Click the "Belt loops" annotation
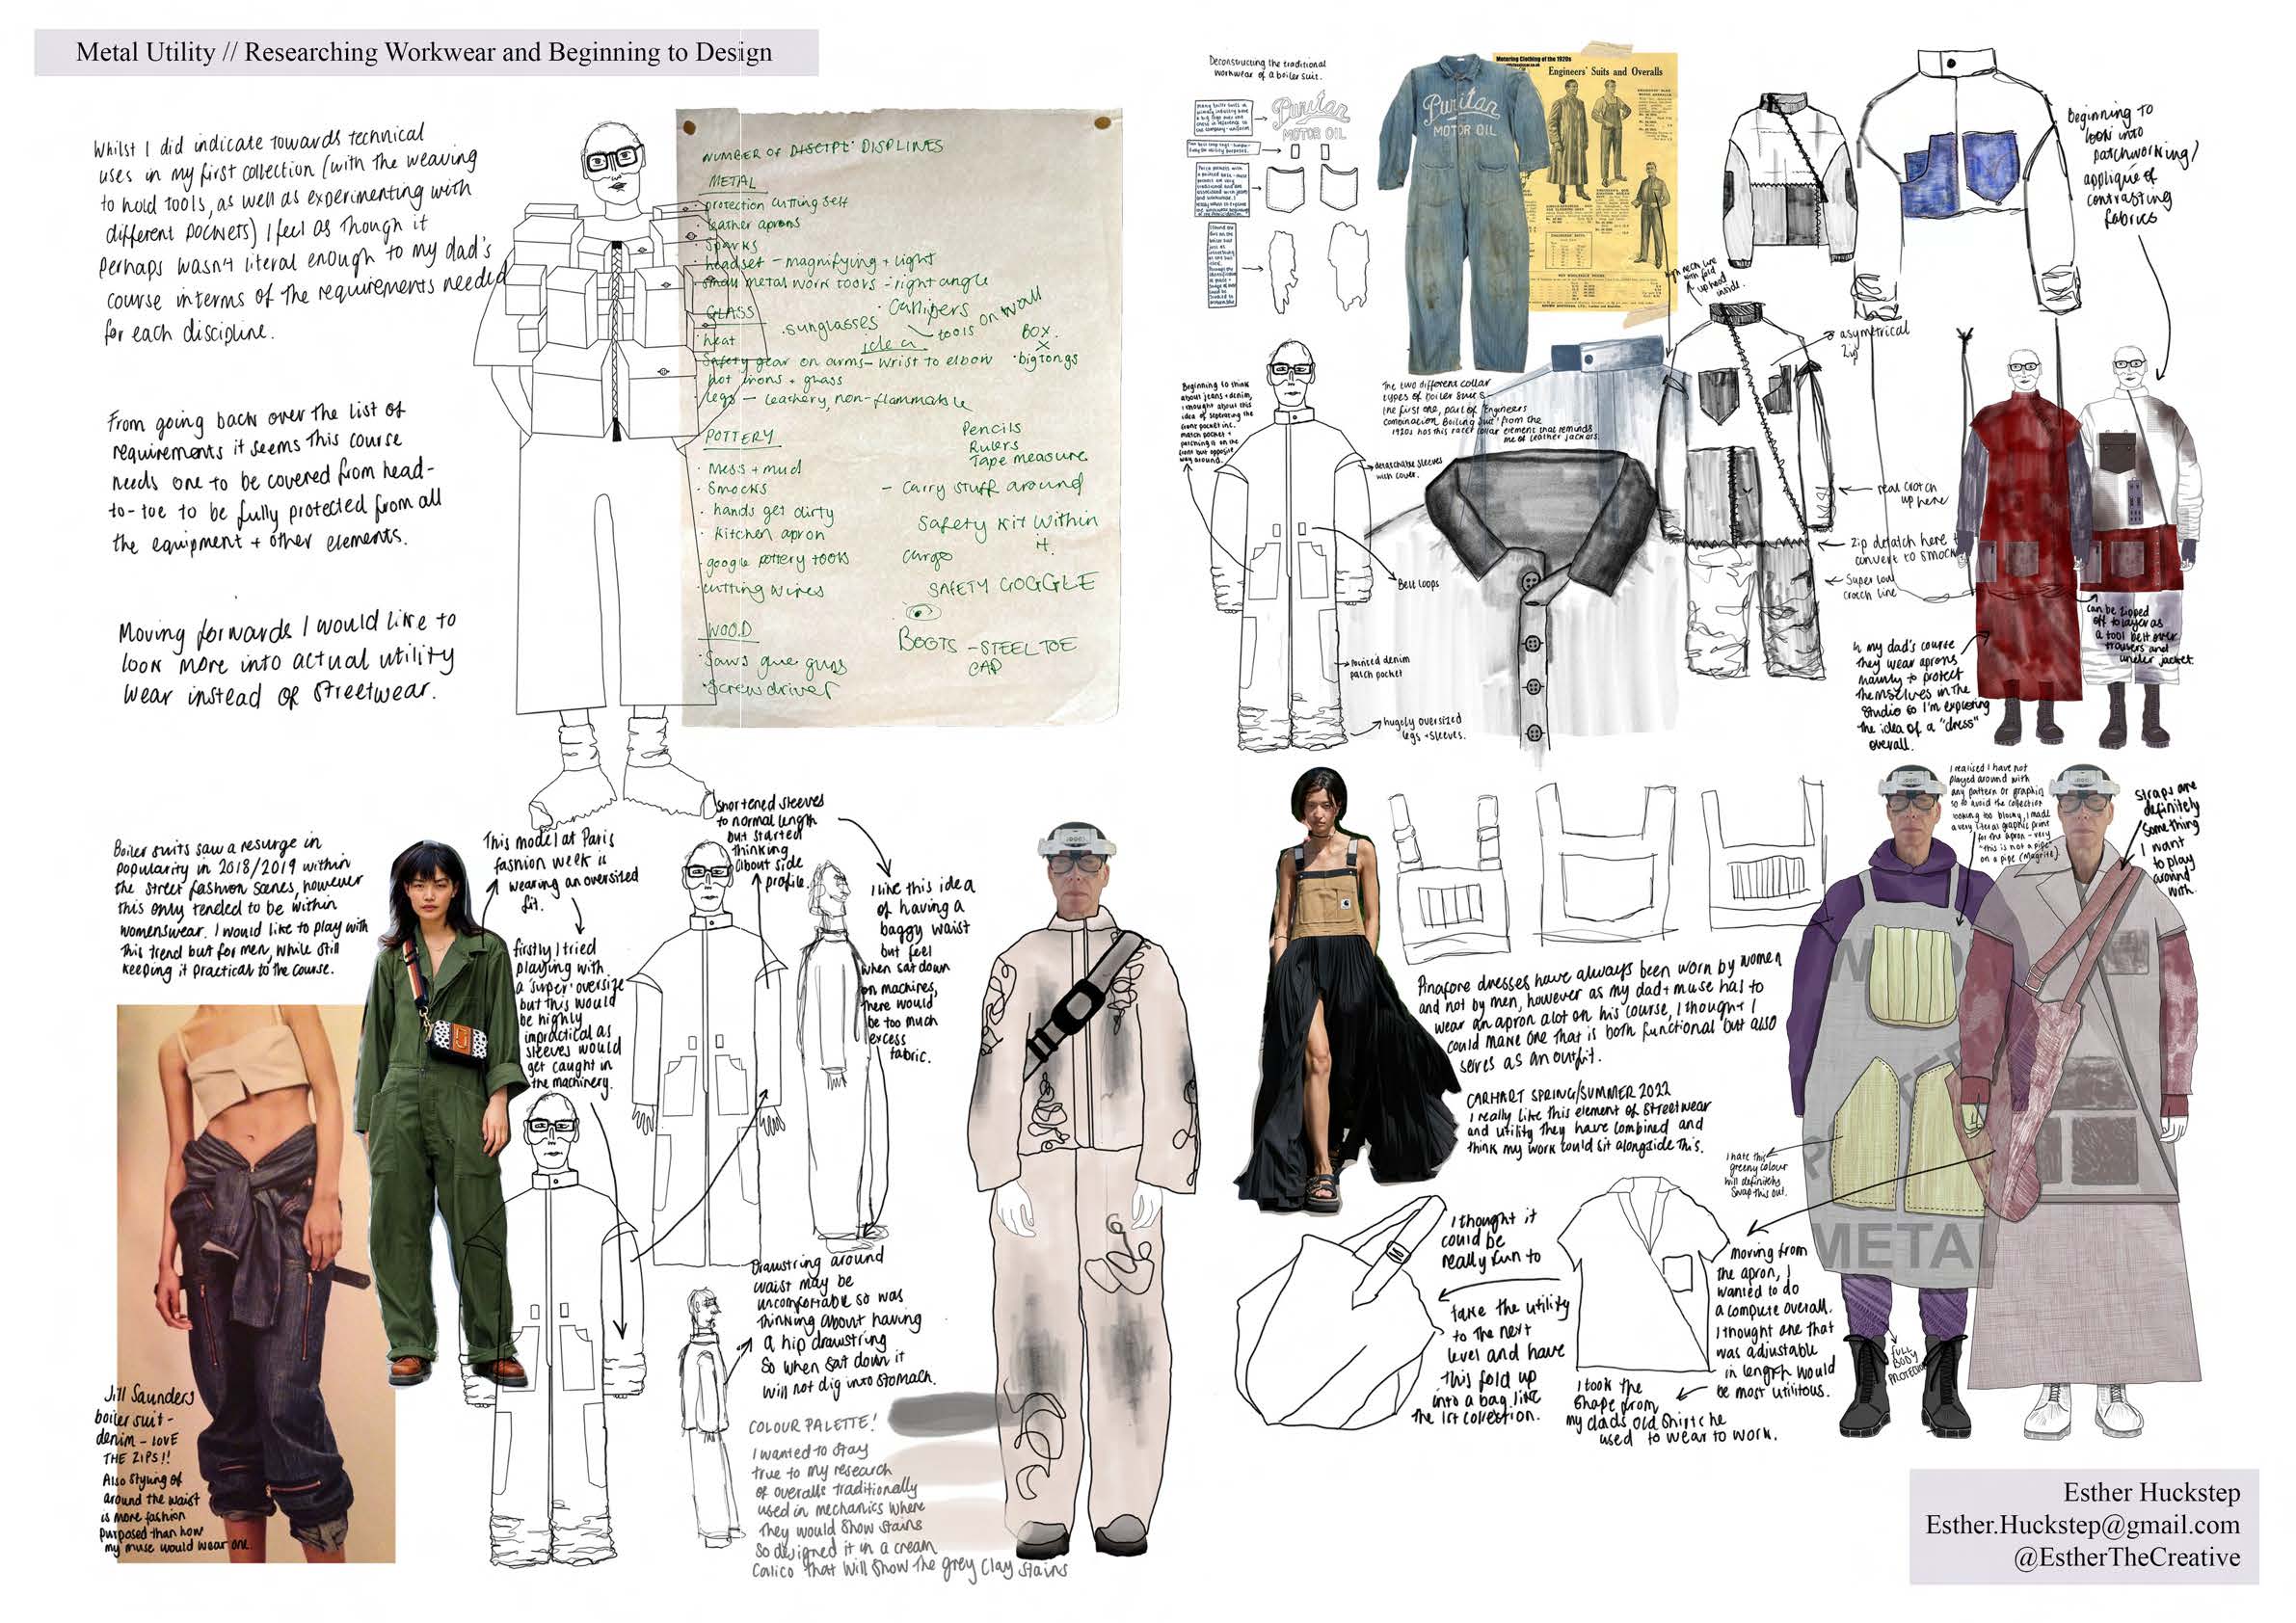2296x1623 pixels. [1418, 584]
